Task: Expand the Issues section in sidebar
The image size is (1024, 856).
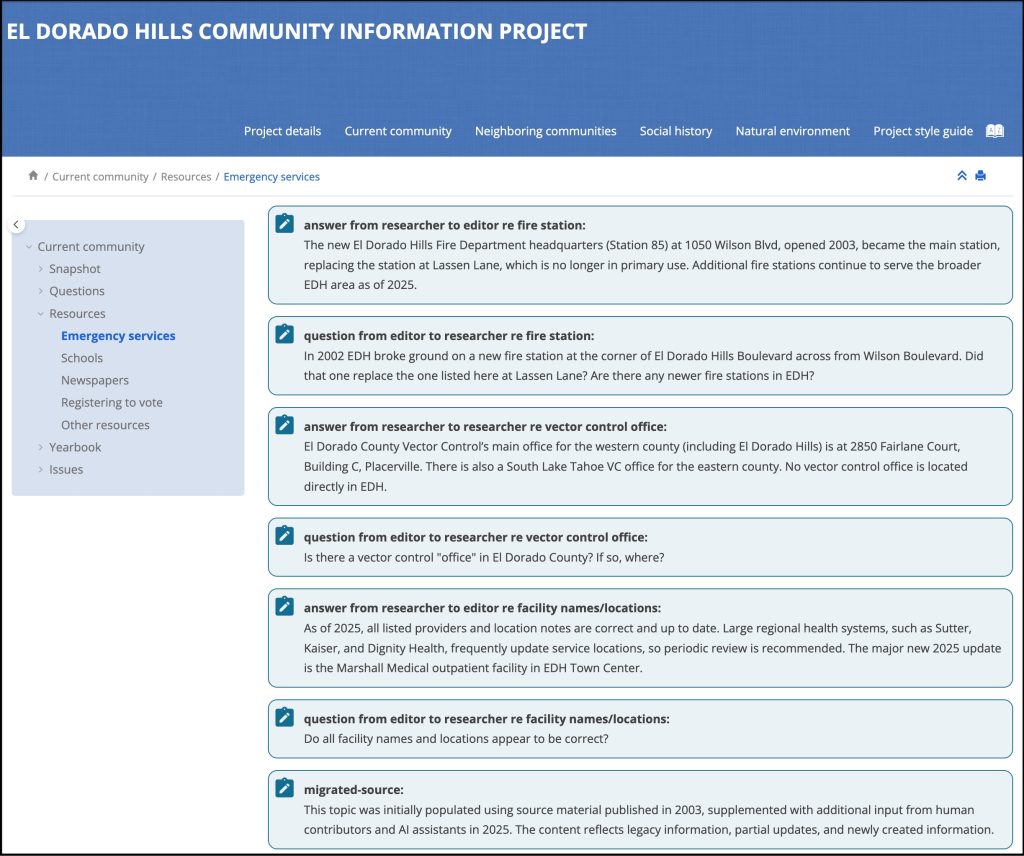Action: [41, 470]
